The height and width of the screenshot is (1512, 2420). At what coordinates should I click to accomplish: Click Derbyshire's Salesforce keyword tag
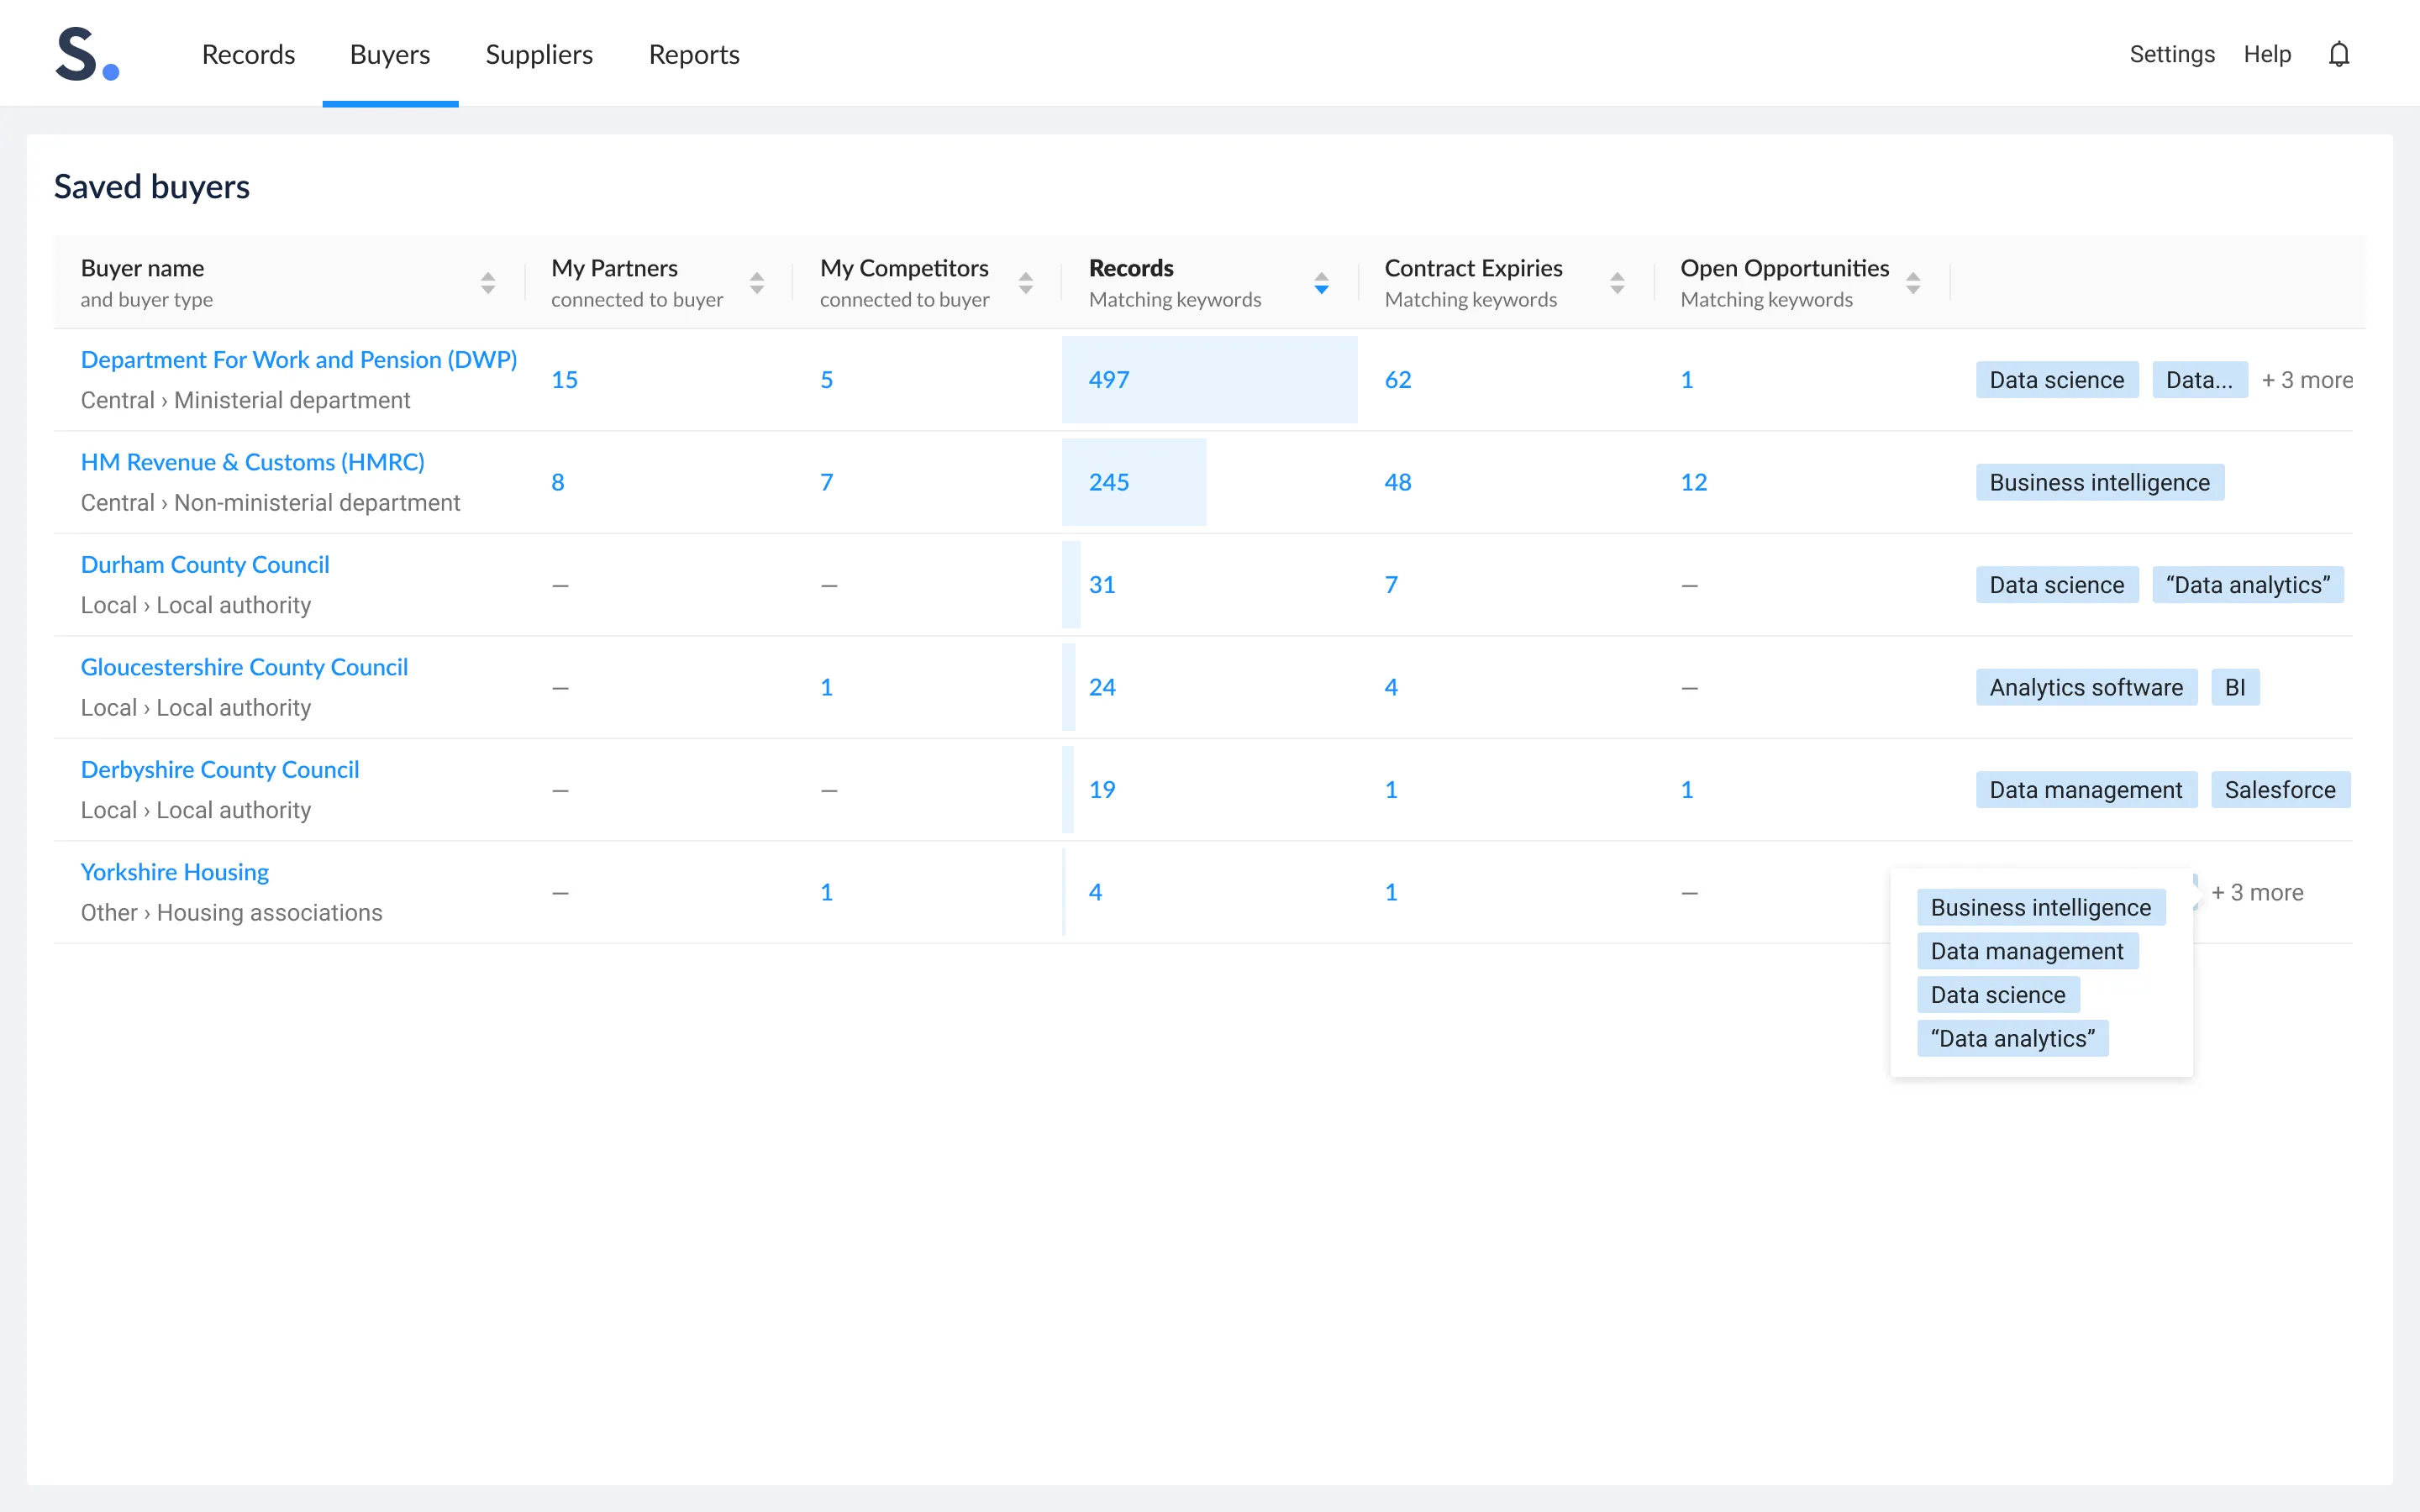(x=2280, y=790)
